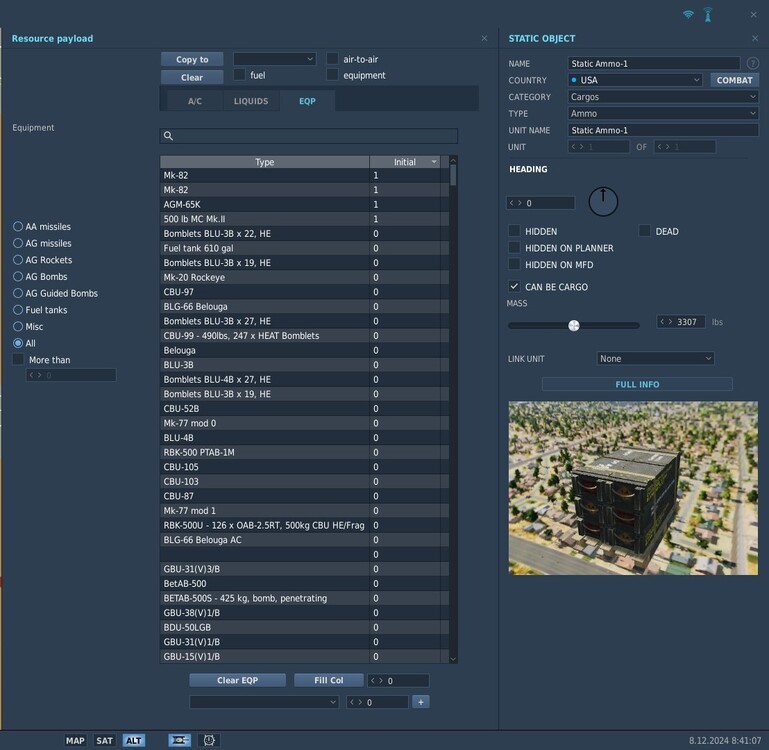Switch to the A/C tab
Screen dimensions: 769x750
(195, 101)
